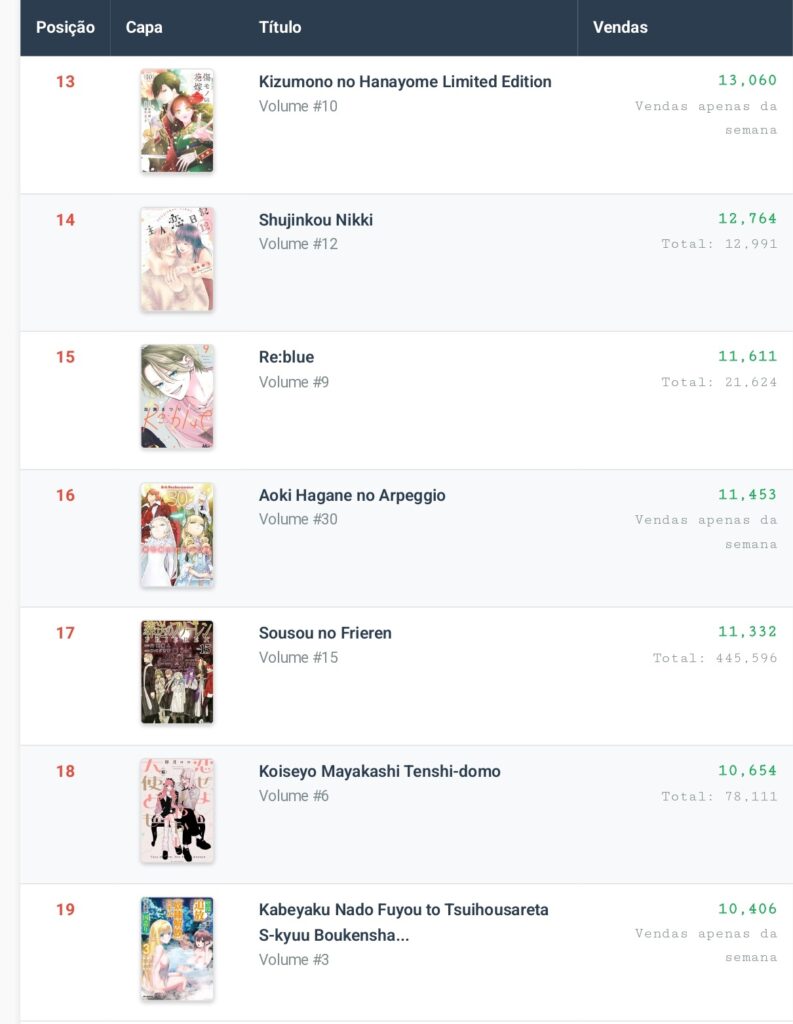The width and height of the screenshot is (793, 1024).
Task: Click the Kabeyaku Nado Fuyou cover thumbnail
Action: coord(177,948)
